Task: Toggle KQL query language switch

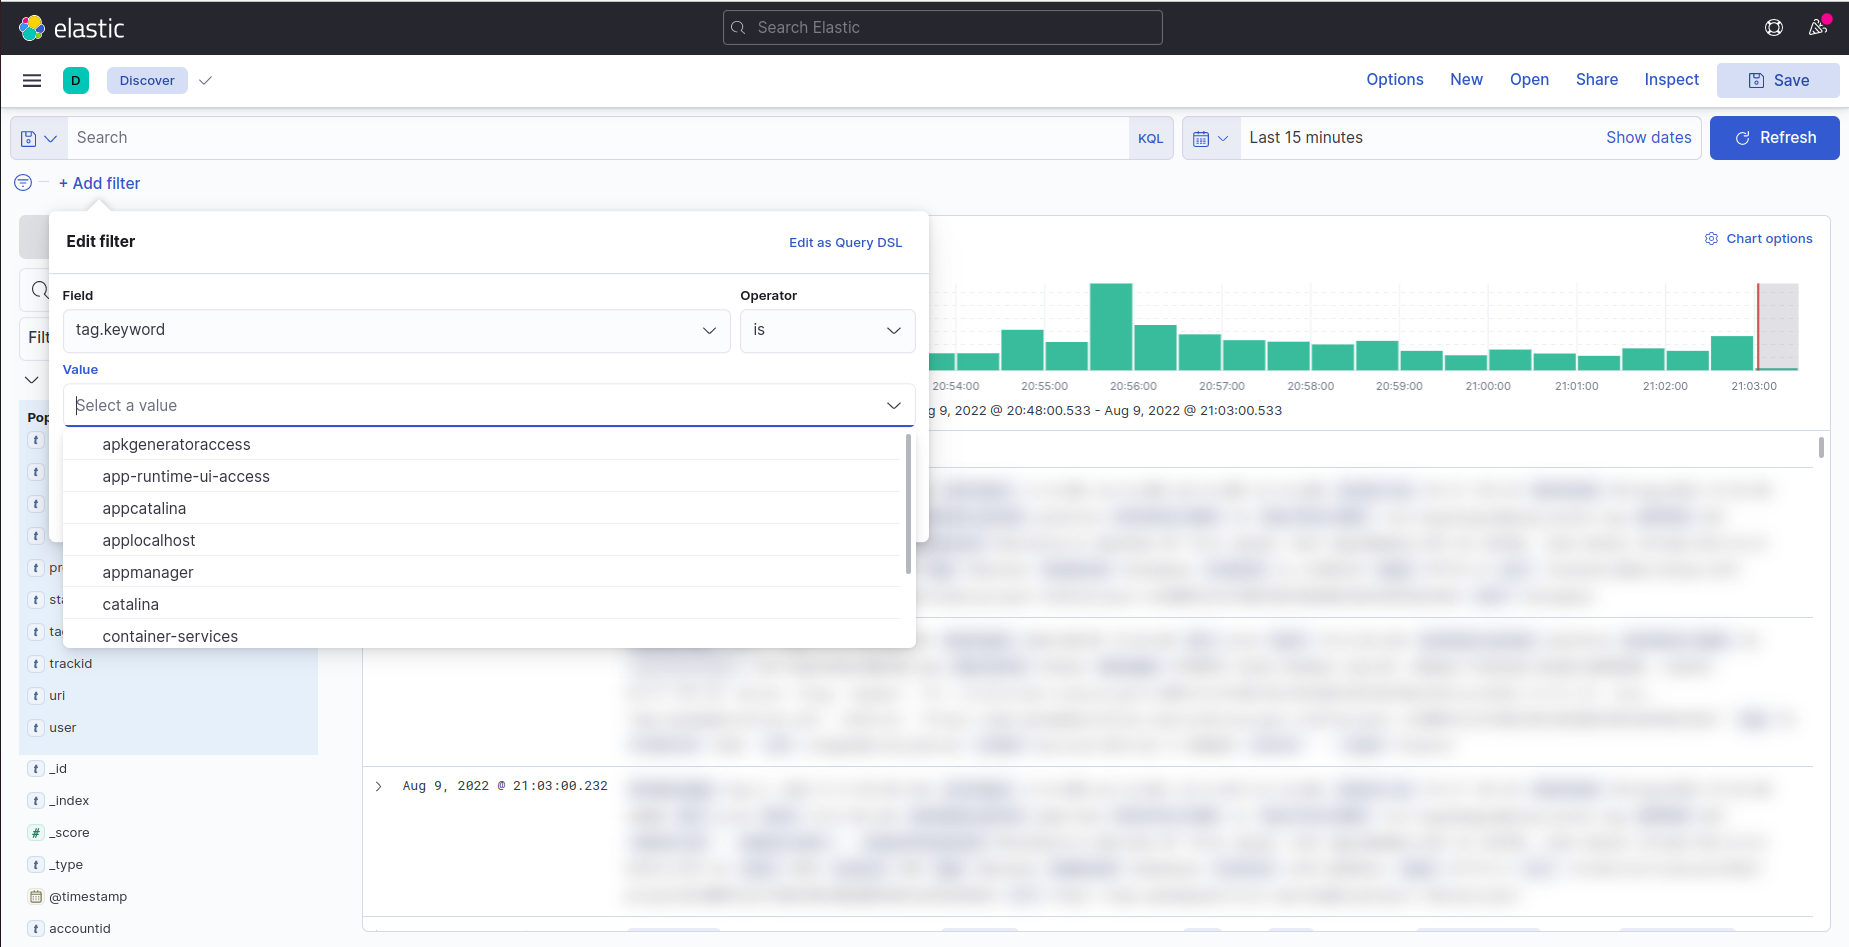Action: point(1150,138)
